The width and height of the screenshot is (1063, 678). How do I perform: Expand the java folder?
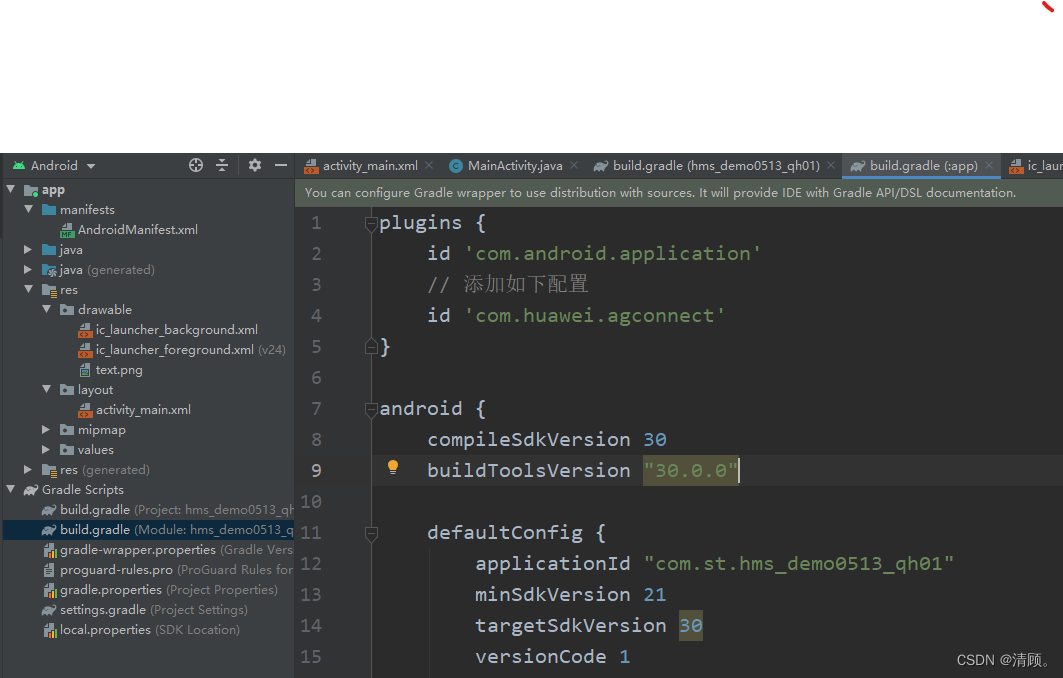coord(28,250)
